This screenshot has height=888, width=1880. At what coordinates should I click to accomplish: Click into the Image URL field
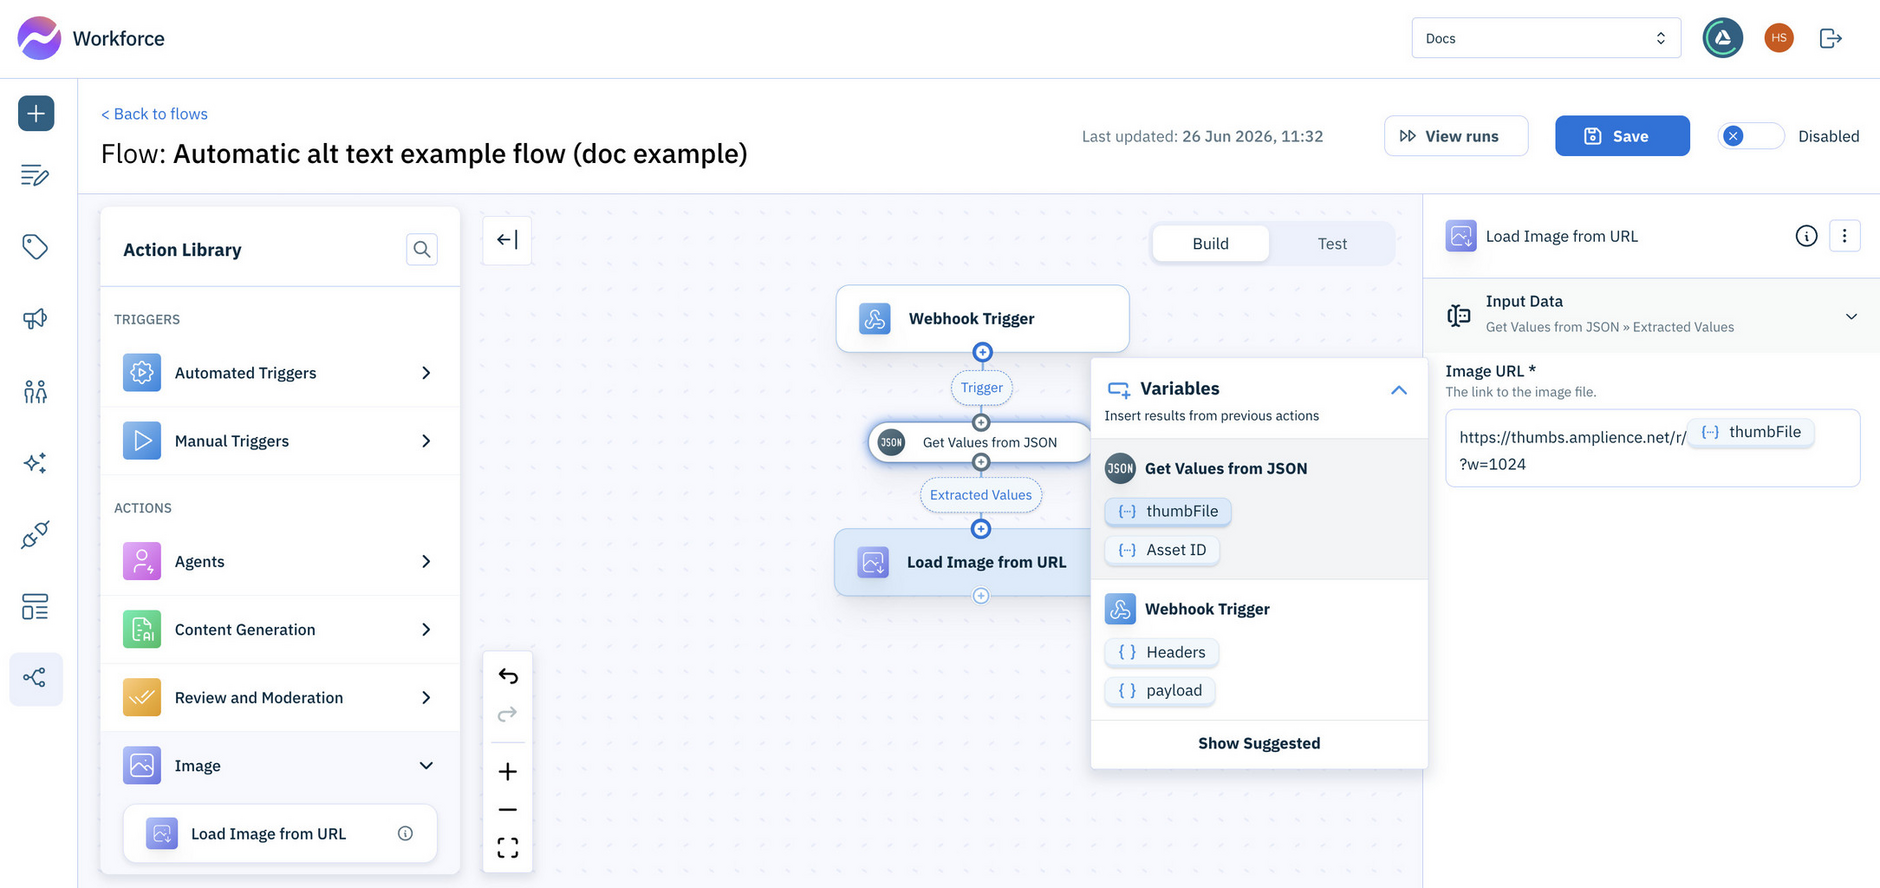[1652, 448]
